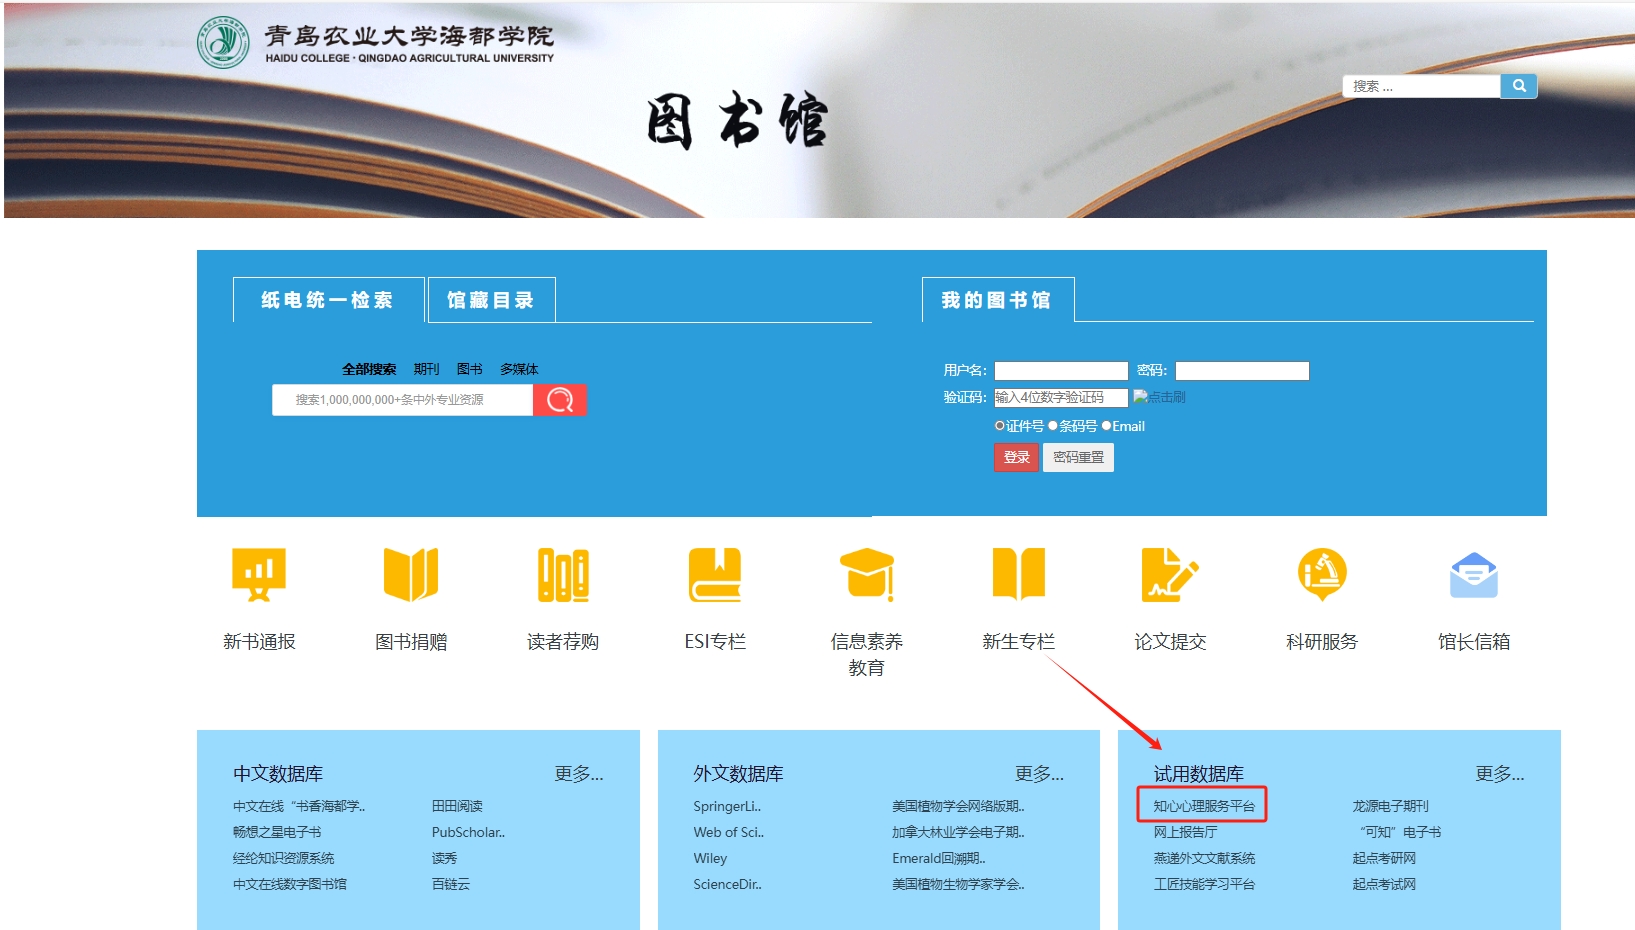This screenshot has height=930, width=1635.
Task: Select the 期刊 search category
Action: coord(426,369)
